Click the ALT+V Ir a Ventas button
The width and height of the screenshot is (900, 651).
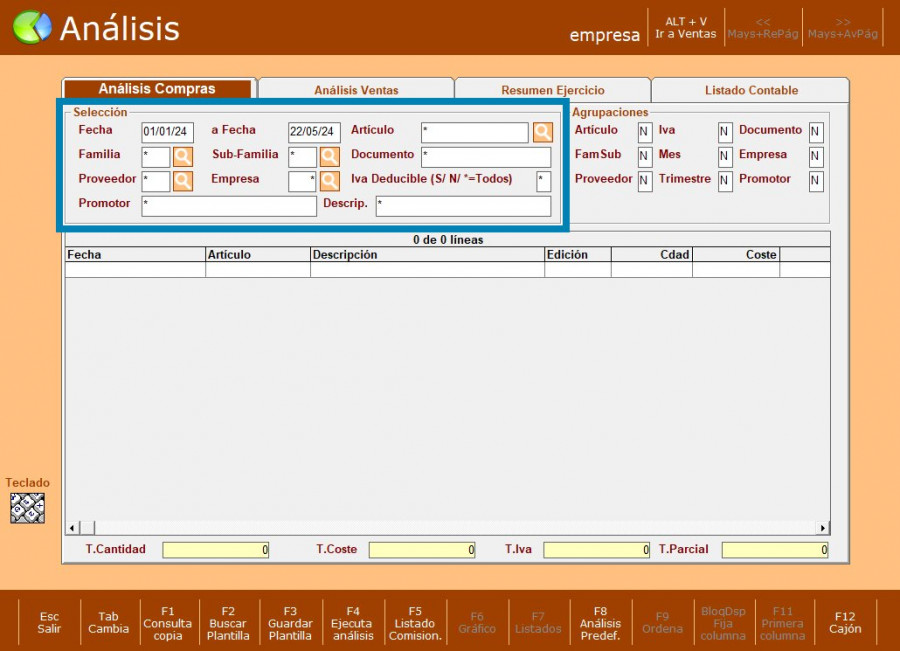coord(685,28)
